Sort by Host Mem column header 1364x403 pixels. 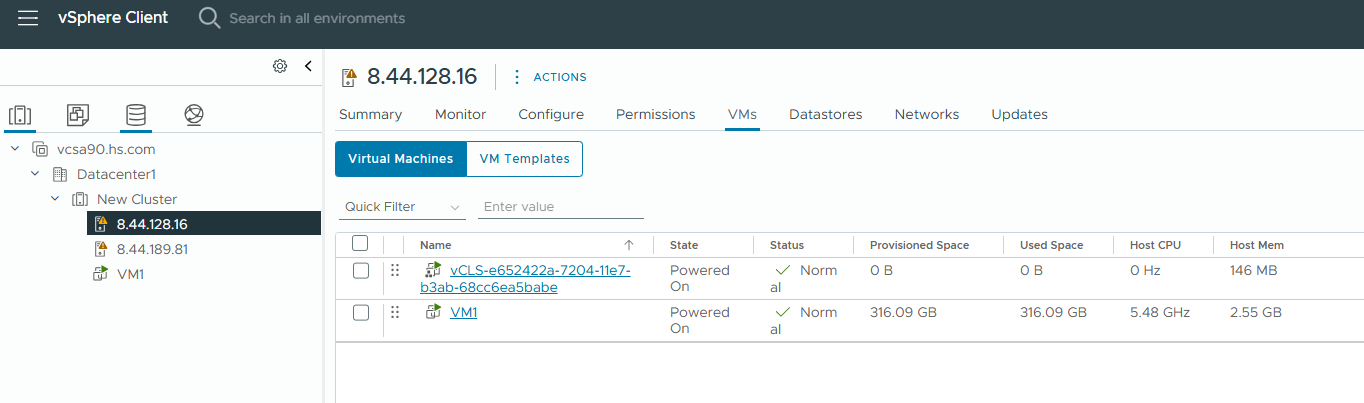[1257, 245]
